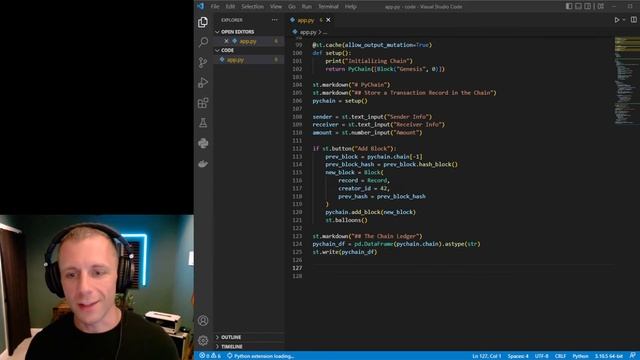Collapse the Open Editors section
640x360 pixels.
pyautogui.click(x=249, y=32)
